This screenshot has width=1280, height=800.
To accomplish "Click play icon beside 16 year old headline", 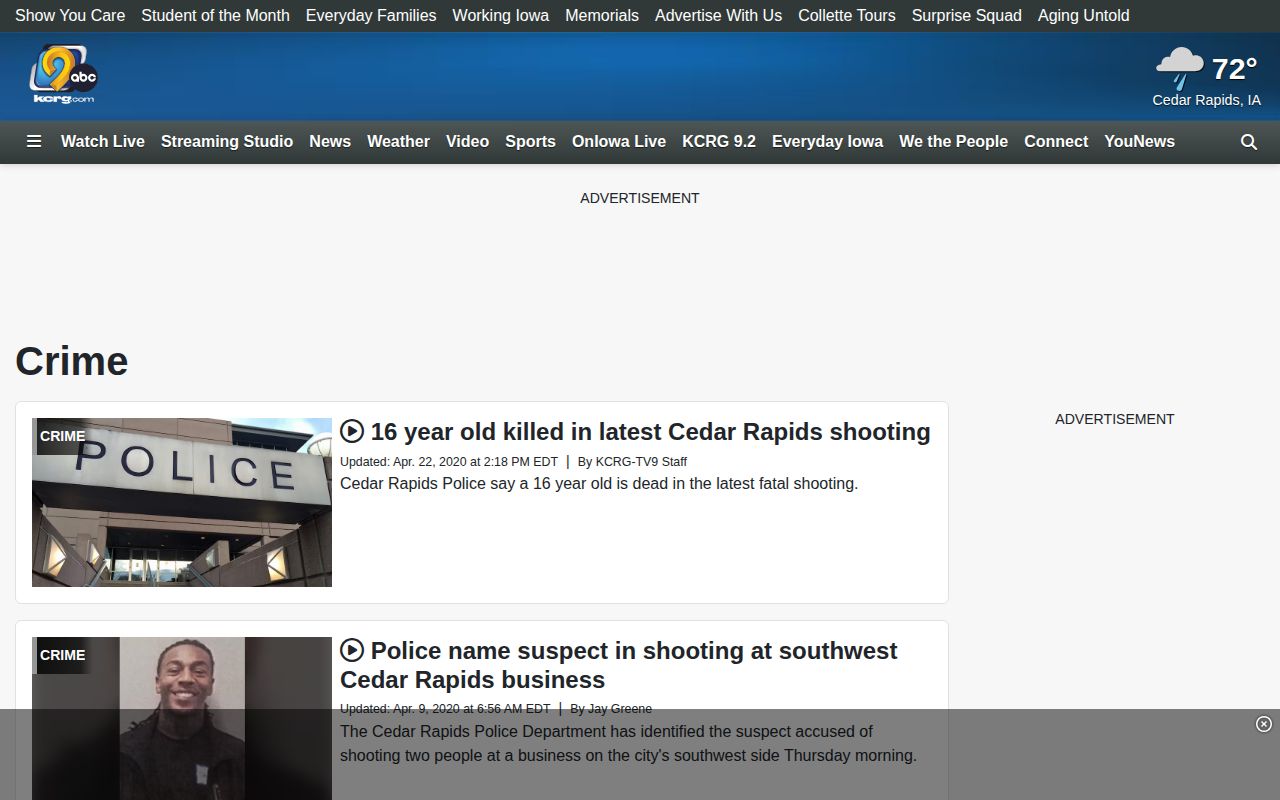I will point(352,431).
